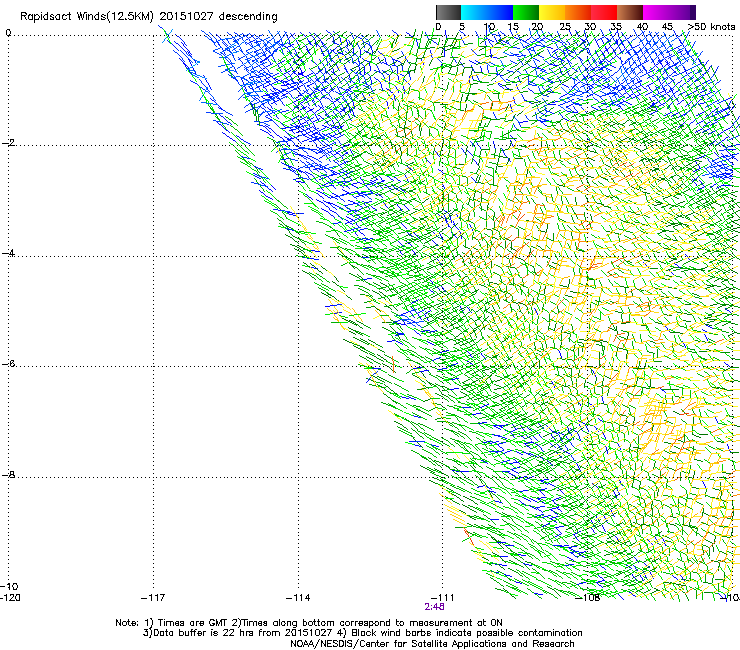Click the longitude label '-120'
Viewport: 740px width, 650px height.
10,598
